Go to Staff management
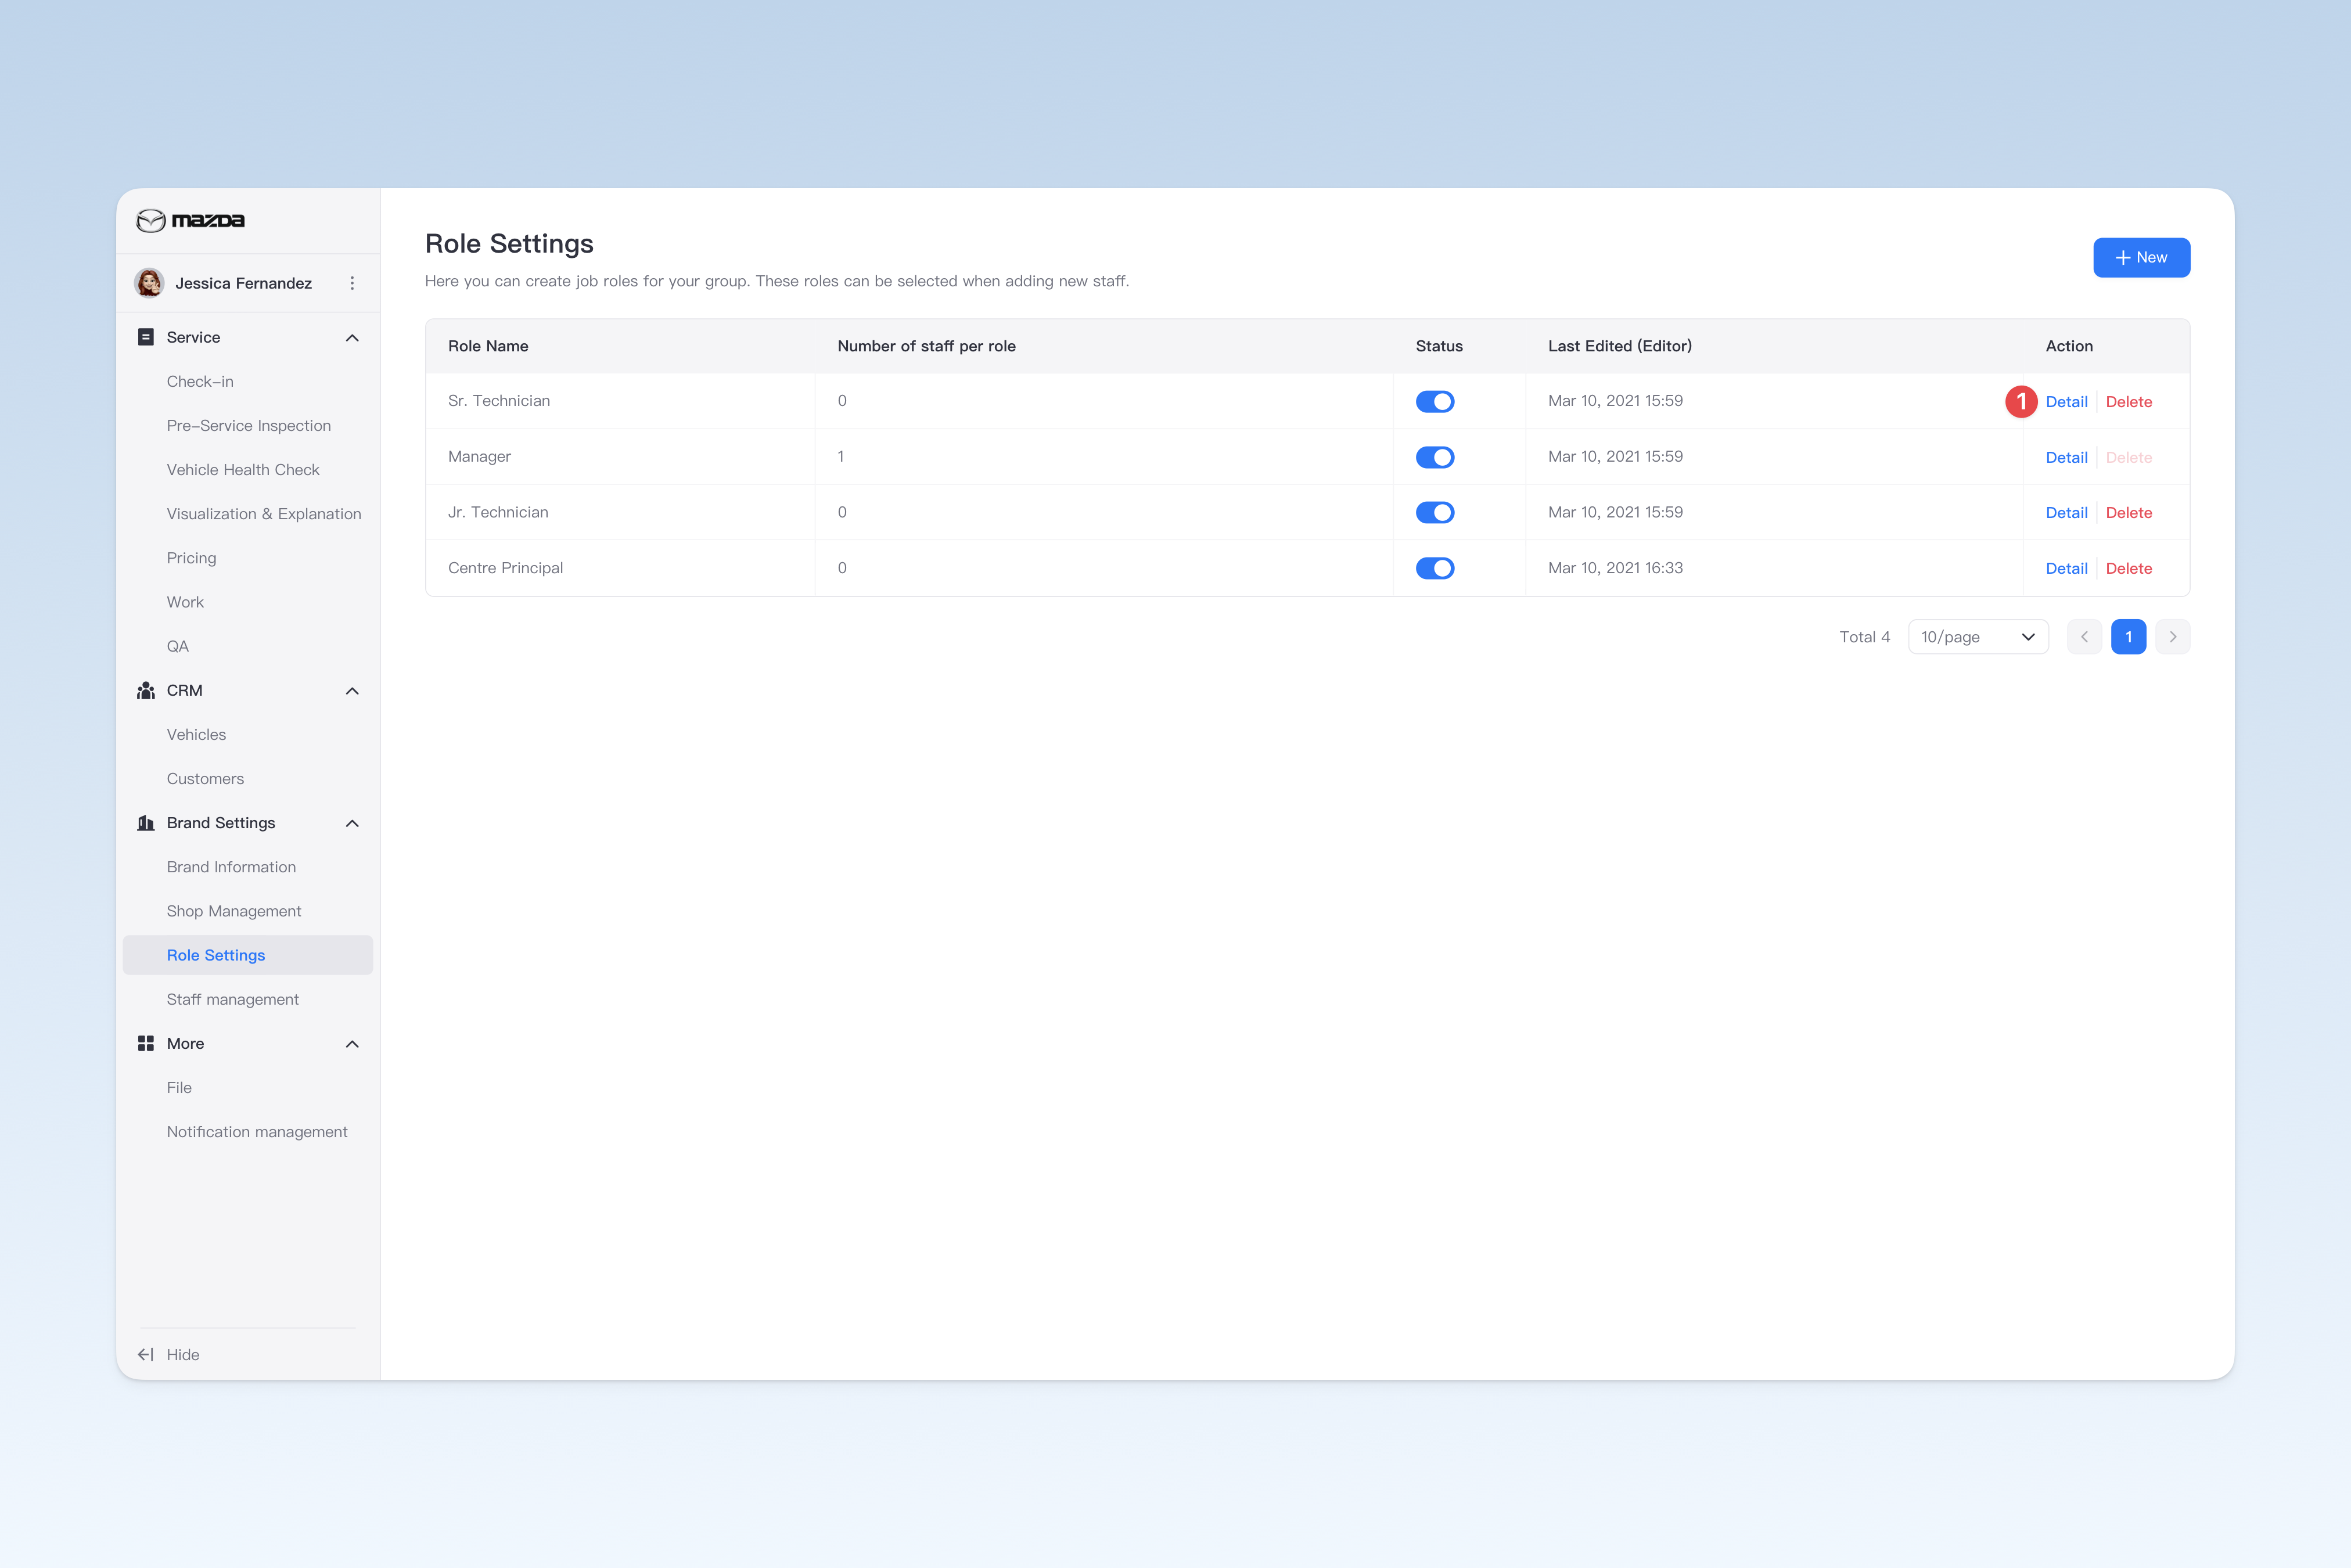The width and height of the screenshot is (2351, 1568). [x=233, y=999]
